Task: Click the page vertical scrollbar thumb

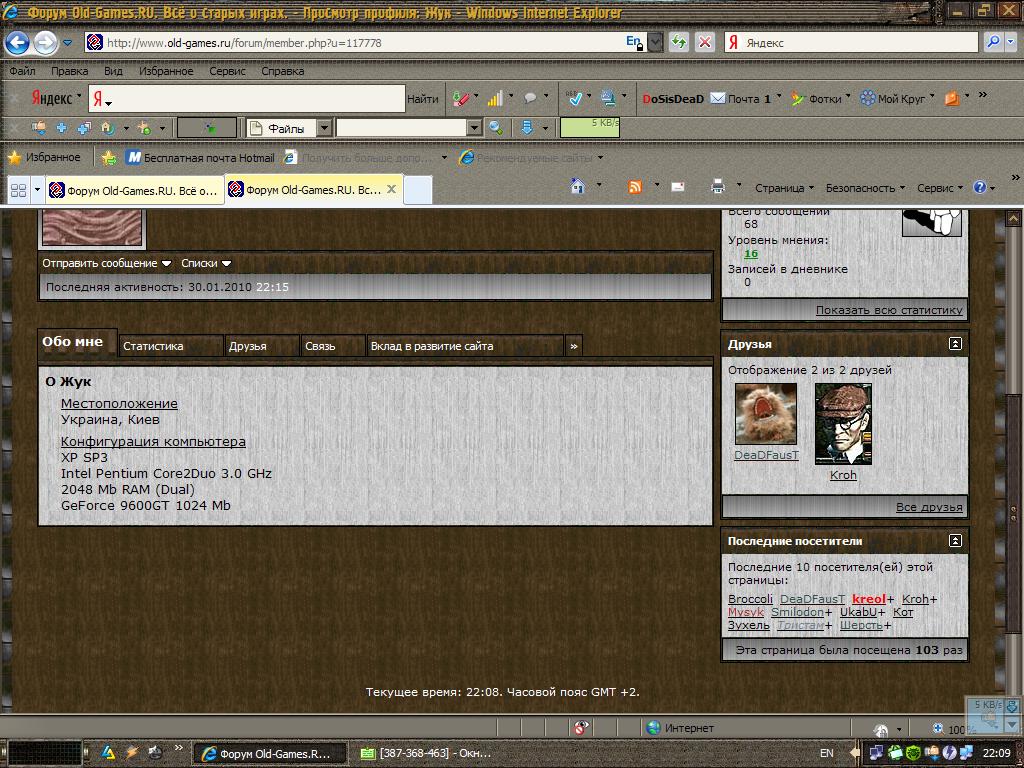Action: tap(1014, 513)
